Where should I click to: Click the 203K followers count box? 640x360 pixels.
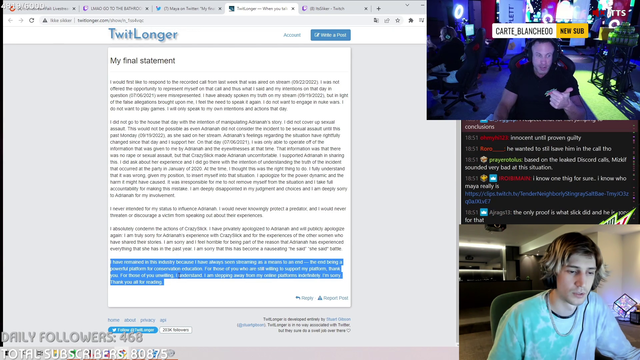click(176, 330)
